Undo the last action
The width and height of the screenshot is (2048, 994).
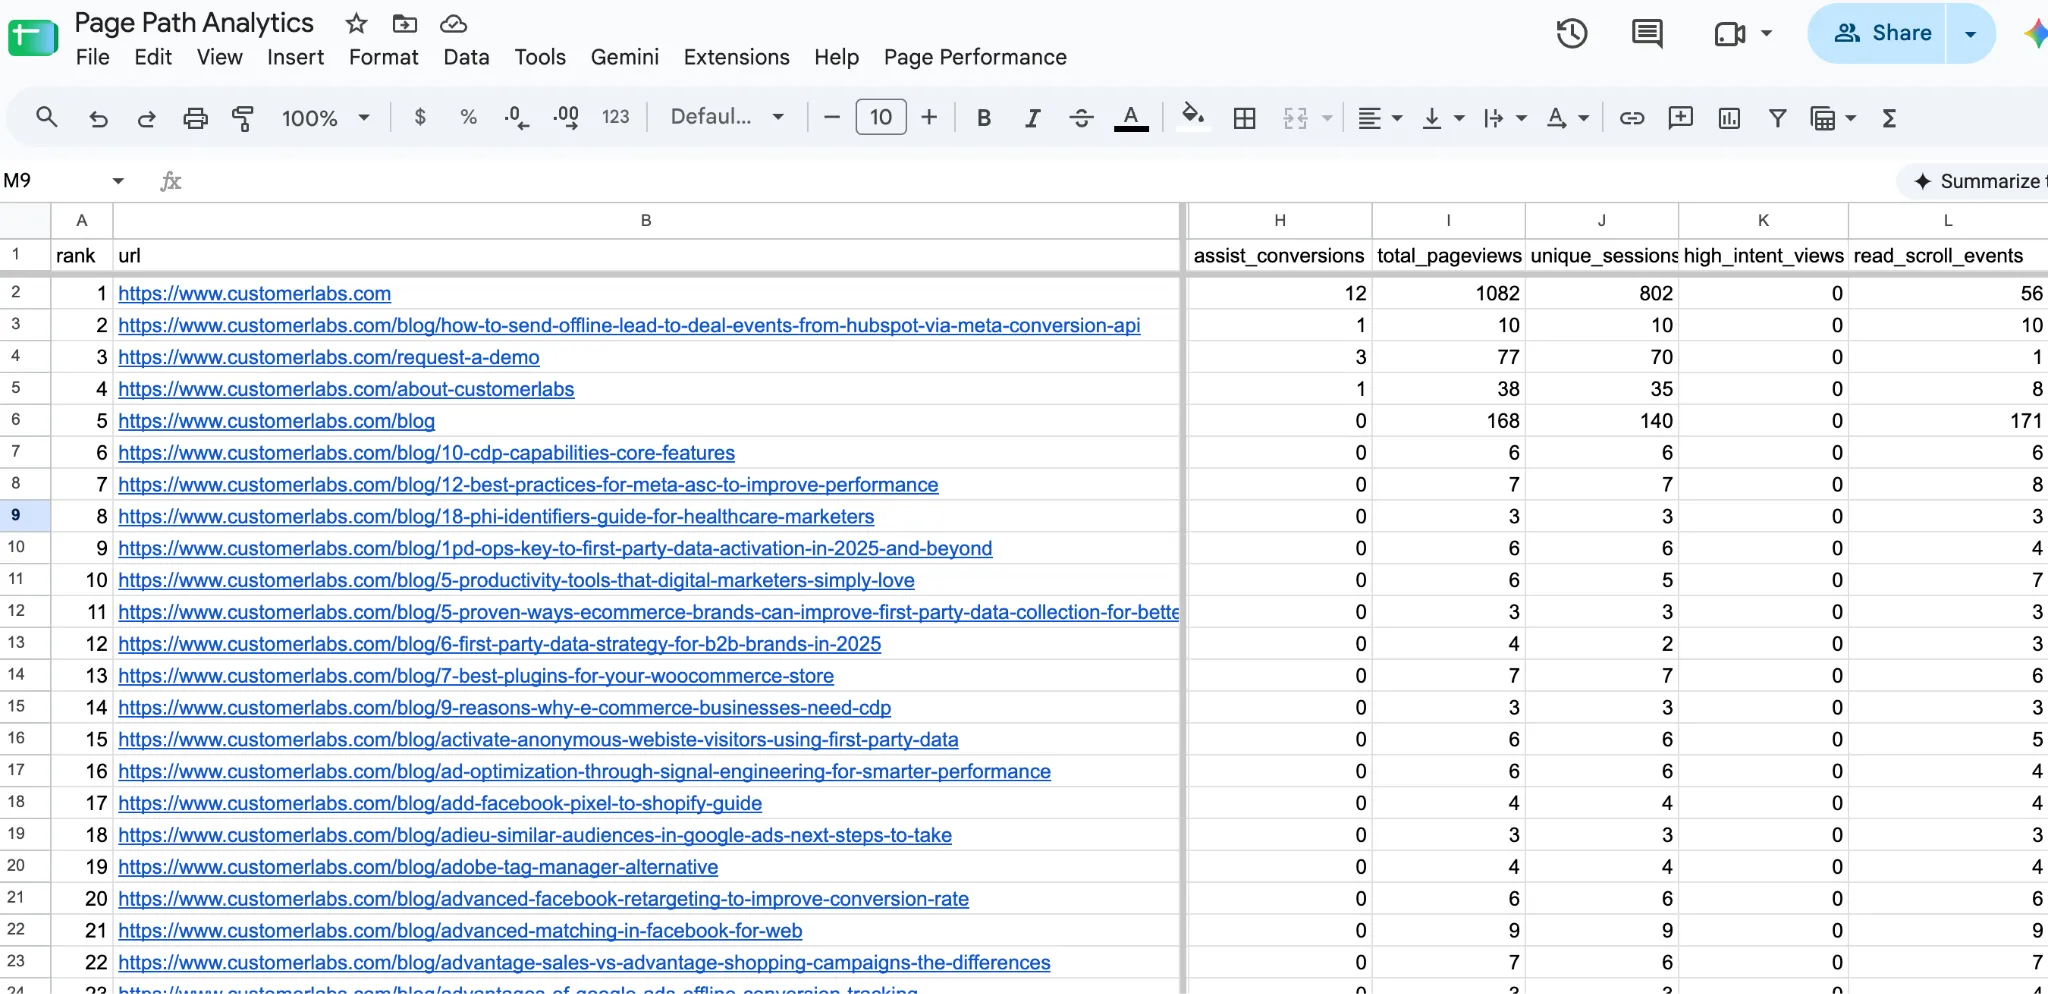[98, 118]
